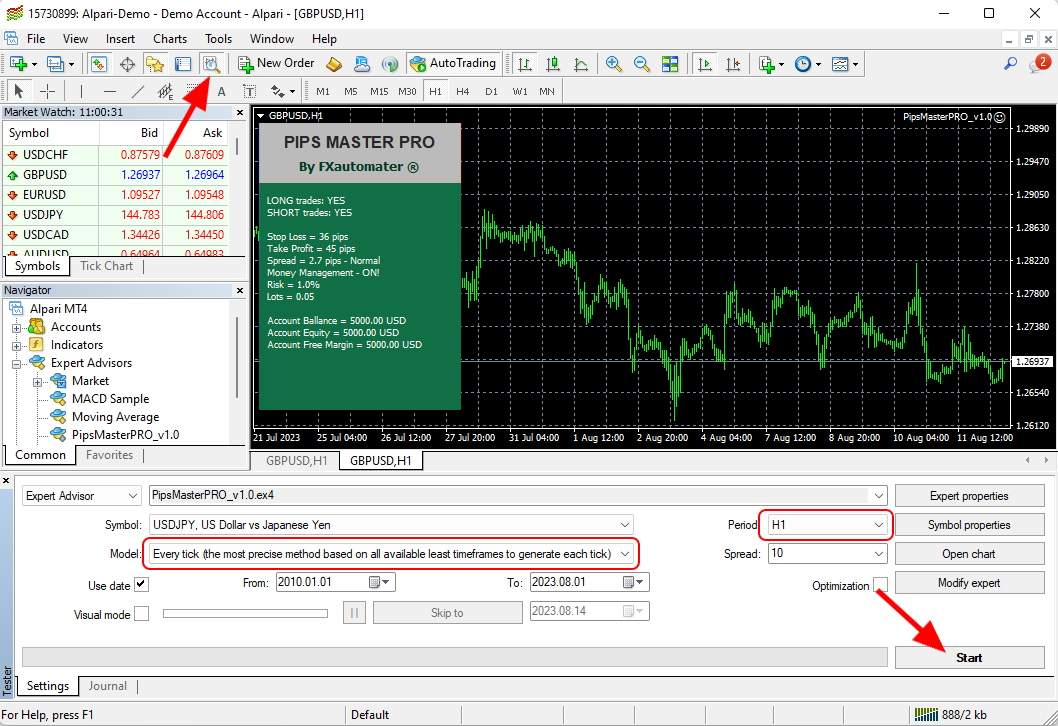Enable the Visual mode checkbox
Screen dimensions: 1058x726
141,614
